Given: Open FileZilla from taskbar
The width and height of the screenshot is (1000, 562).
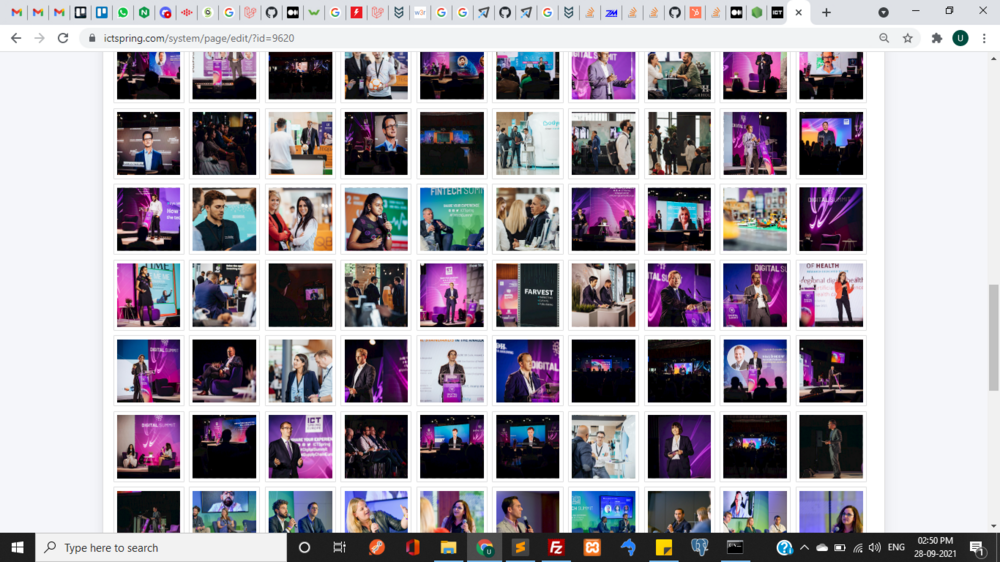Looking at the screenshot, I should tap(556, 547).
